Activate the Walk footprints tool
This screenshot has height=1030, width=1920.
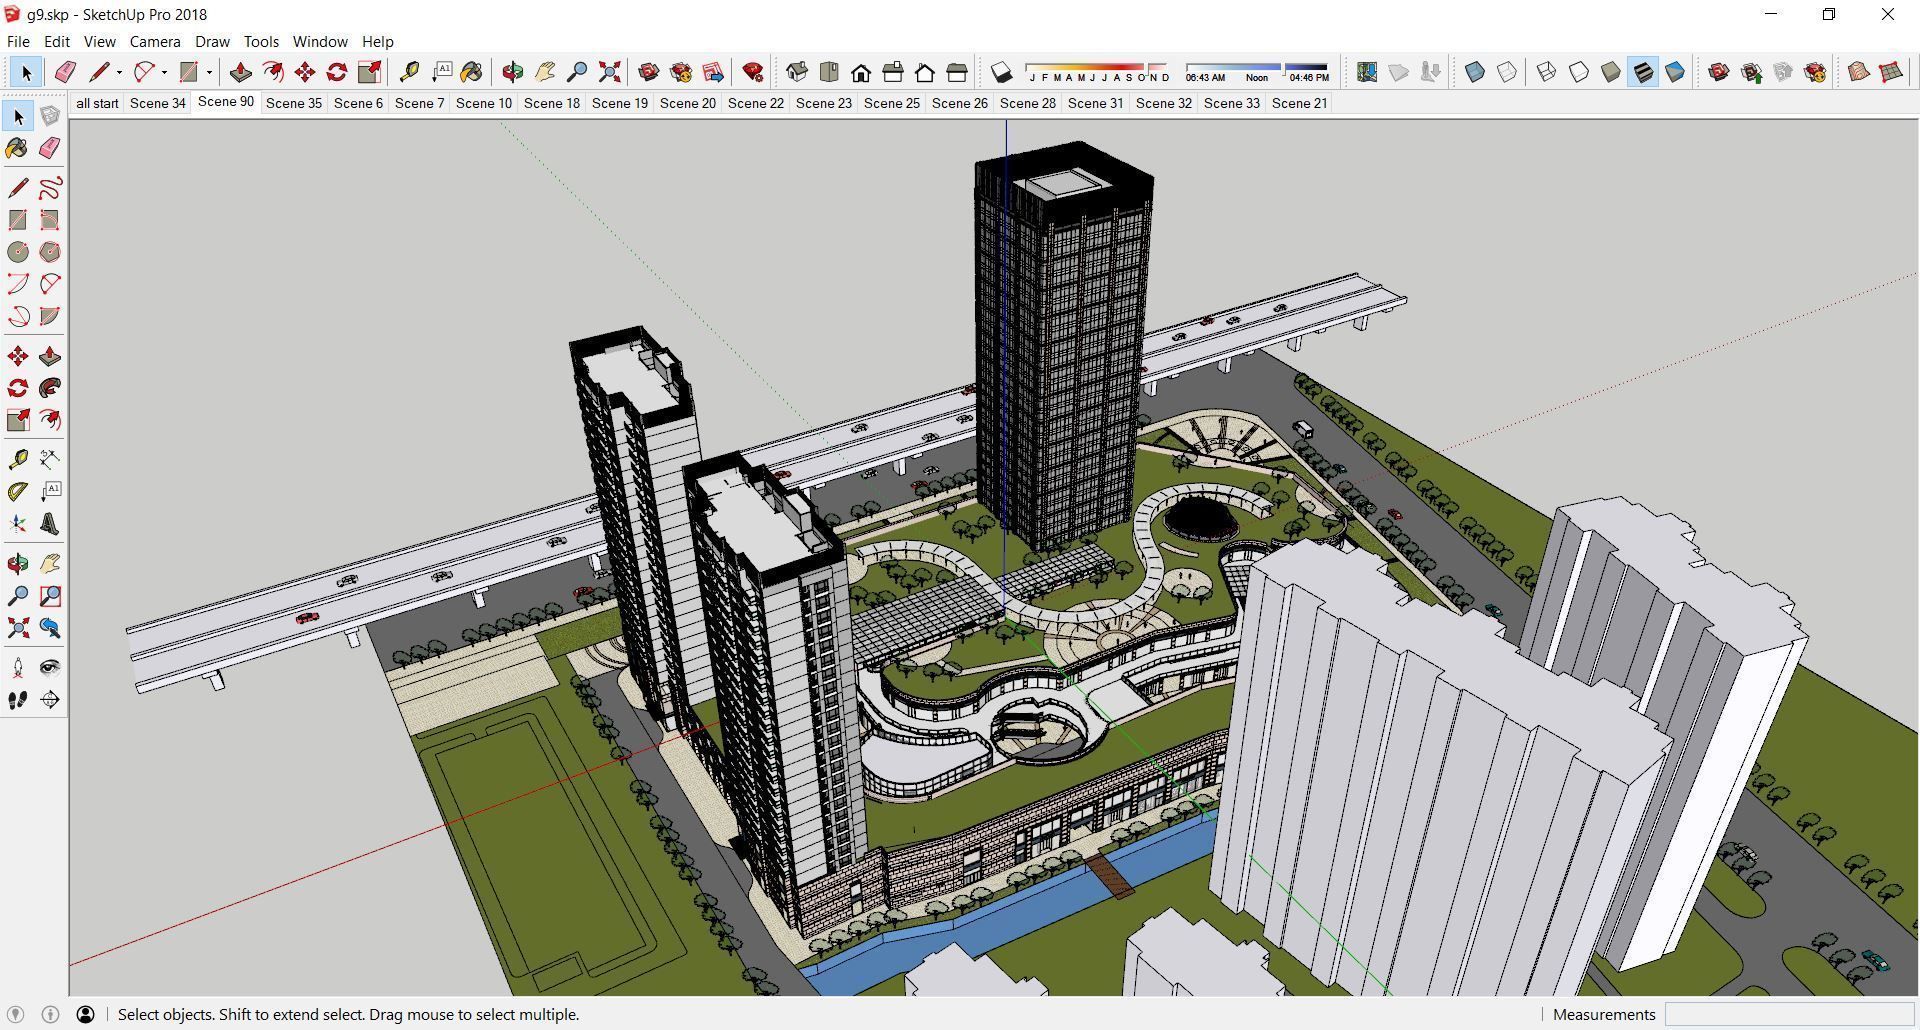click(18, 700)
